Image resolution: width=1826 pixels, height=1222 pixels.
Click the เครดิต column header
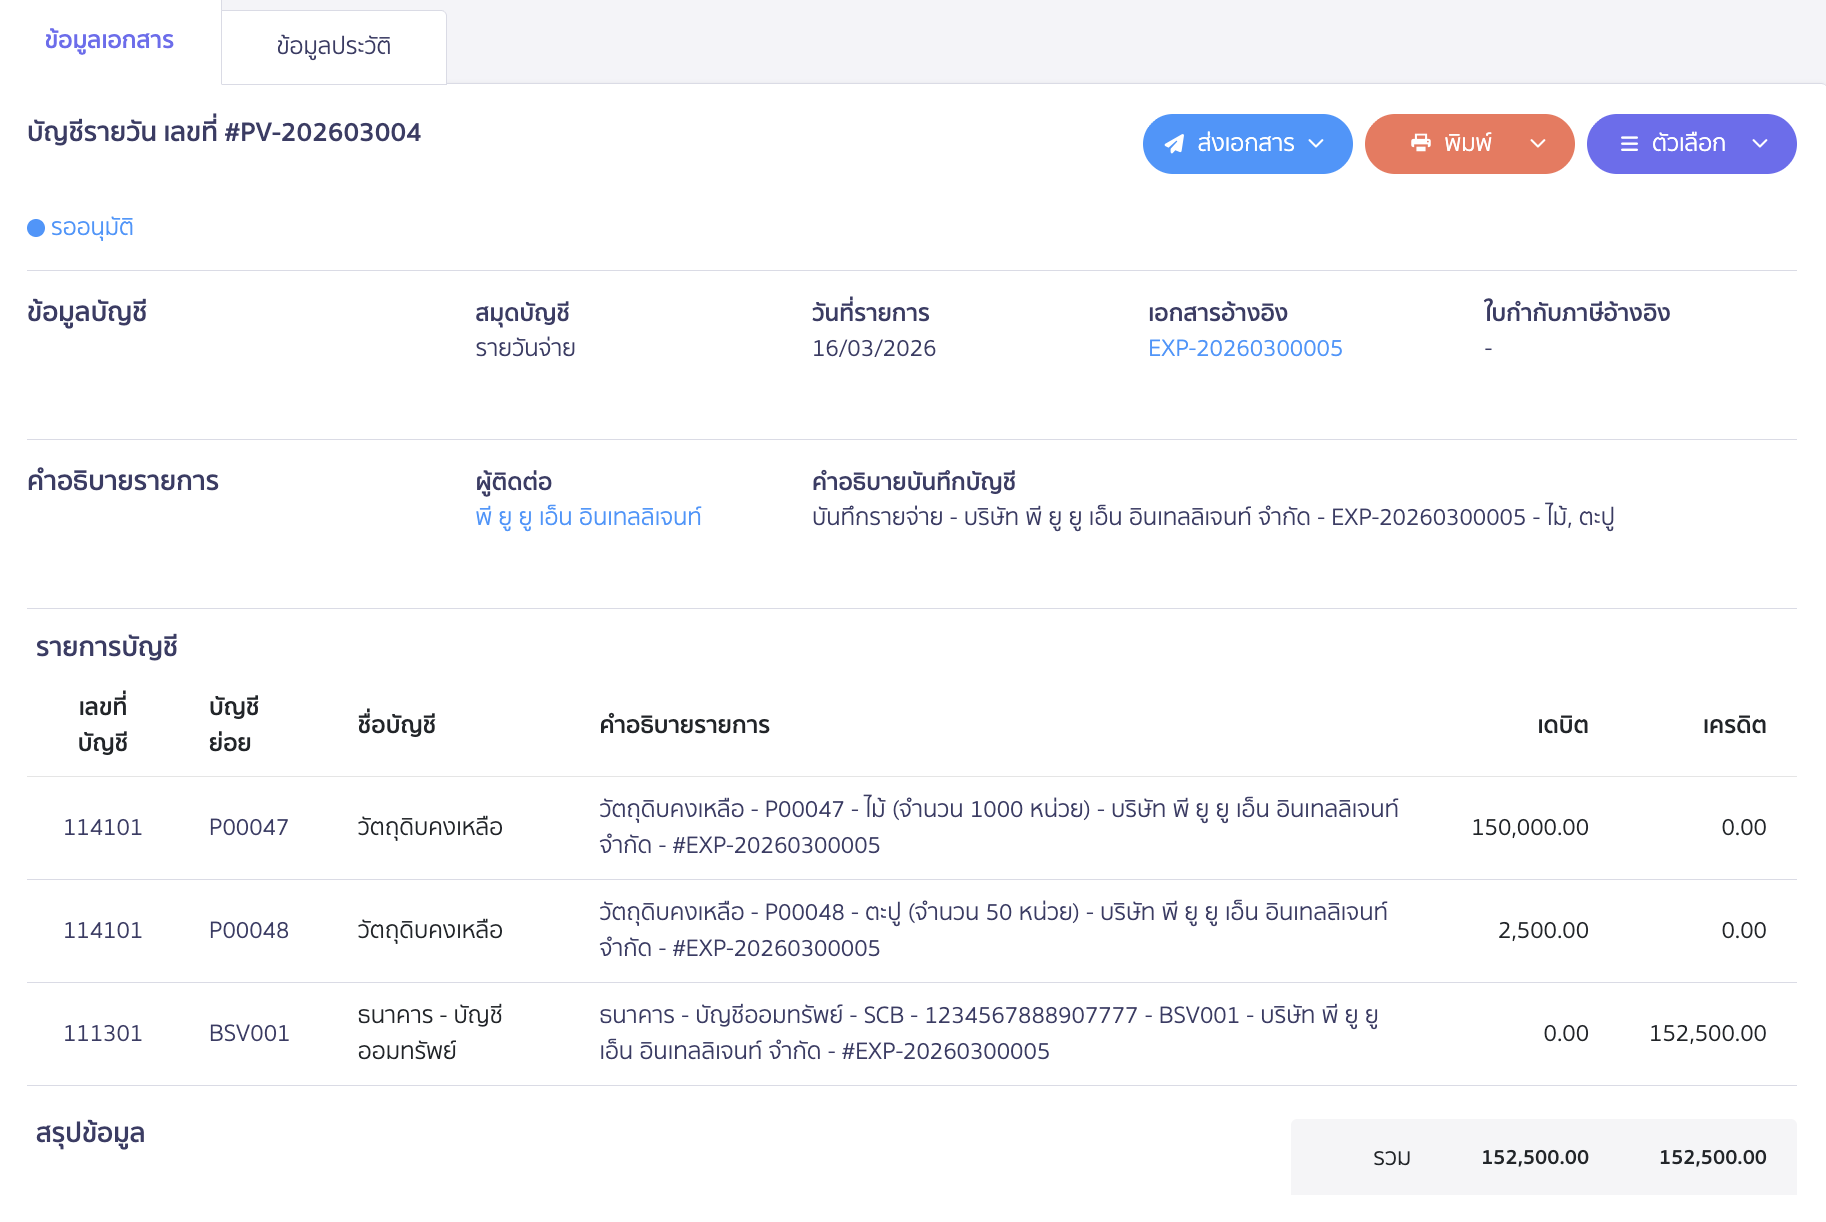(x=1734, y=725)
